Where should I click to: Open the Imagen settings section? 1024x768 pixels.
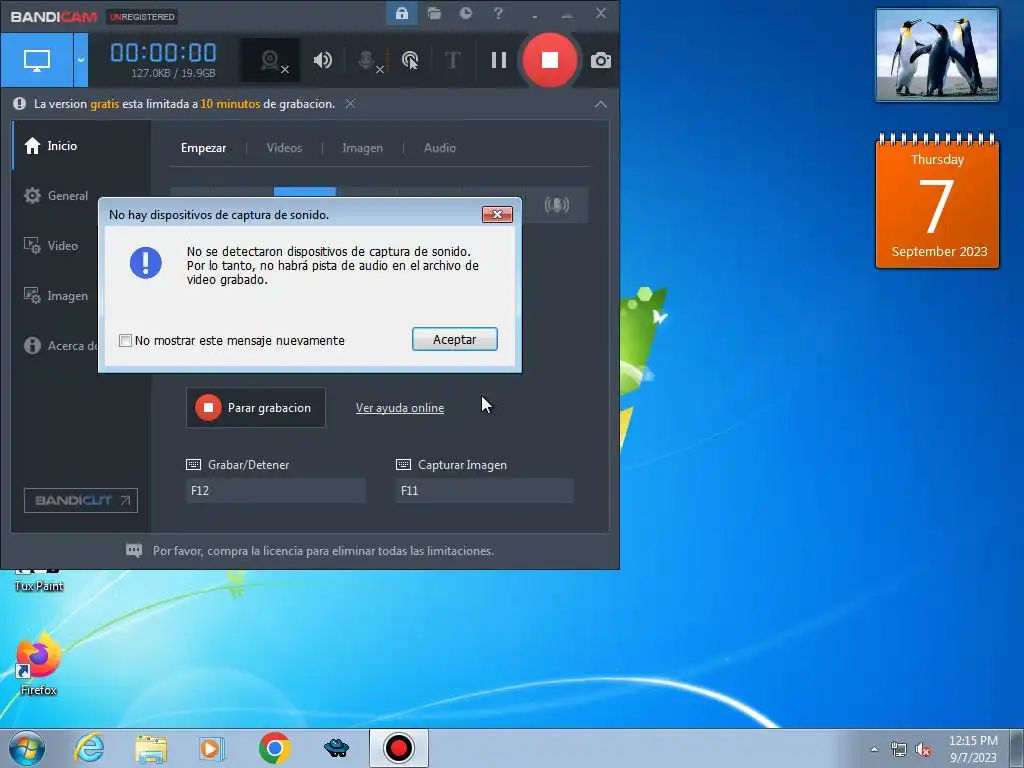point(56,296)
